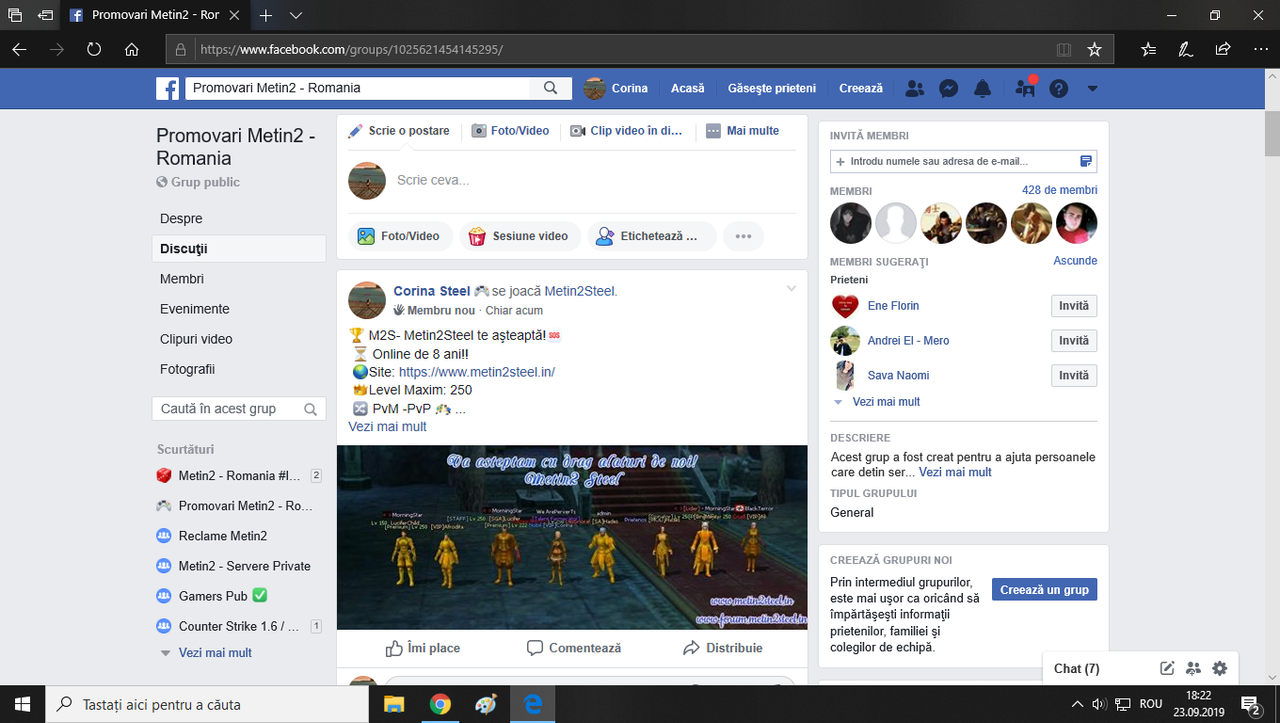Open the 428 de membri link
Screen dimensions: 1280x723
click(1059, 190)
